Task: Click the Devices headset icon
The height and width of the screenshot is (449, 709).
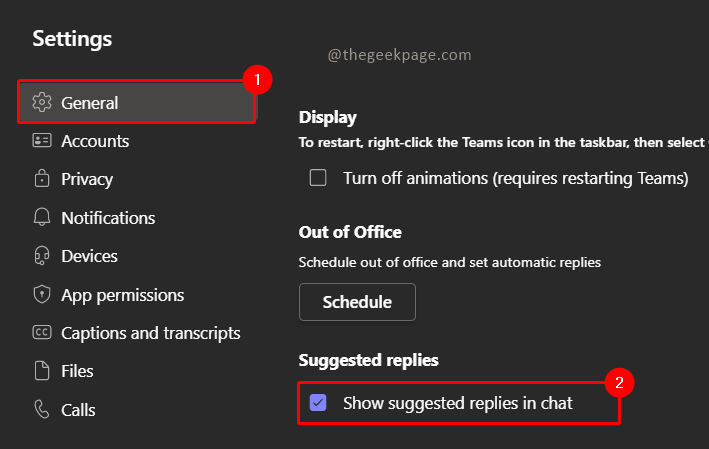Action: 42,256
